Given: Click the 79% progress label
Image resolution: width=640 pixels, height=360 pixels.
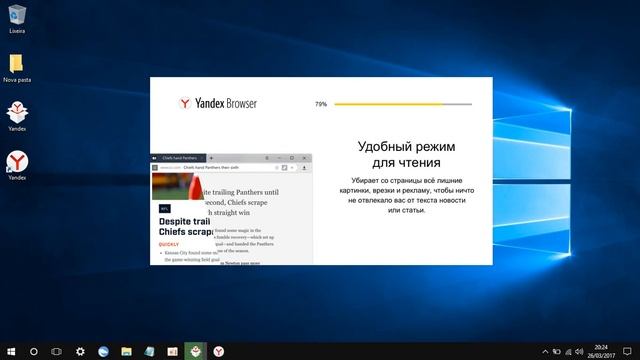Looking at the screenshot, I should pyautogui.click(x=321, y=104).
